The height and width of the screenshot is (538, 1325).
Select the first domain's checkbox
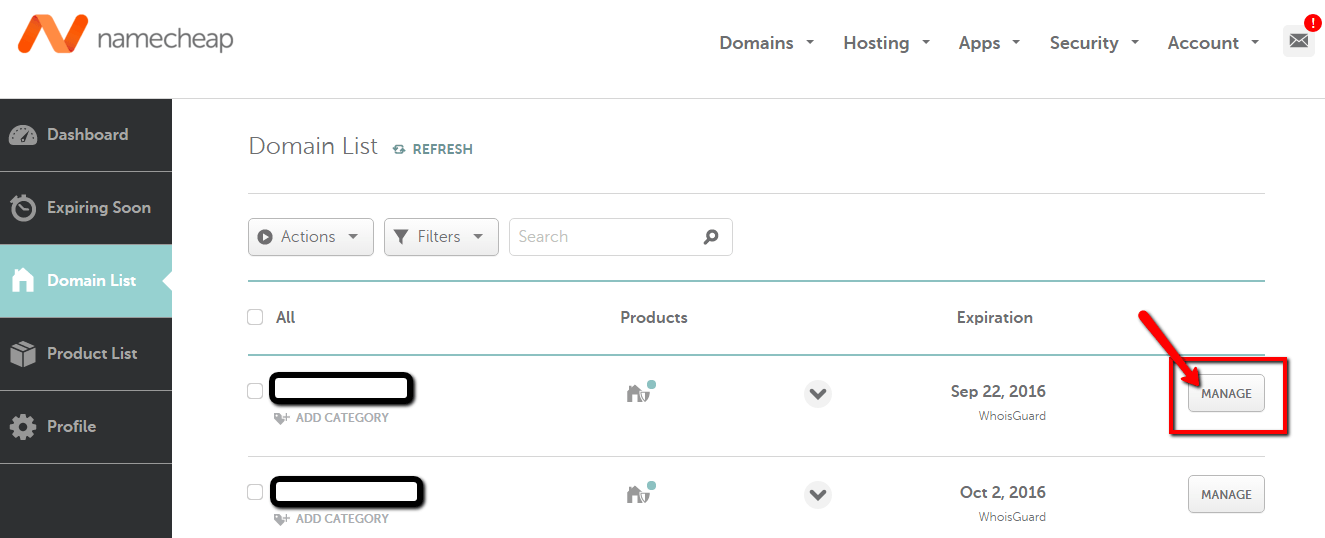tap(255, 391)
